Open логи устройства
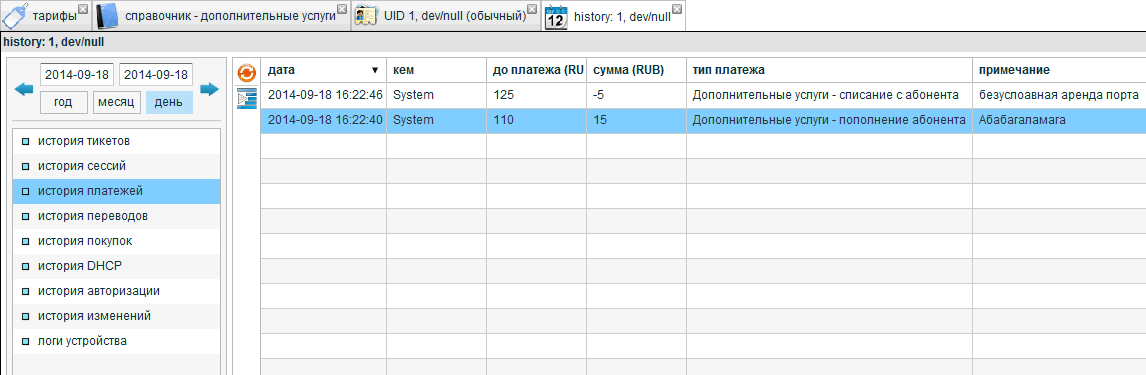 [x=117, y=340]
